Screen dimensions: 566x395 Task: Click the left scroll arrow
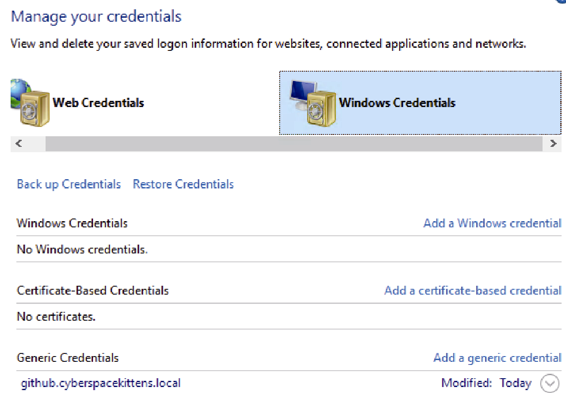(19, 144)
